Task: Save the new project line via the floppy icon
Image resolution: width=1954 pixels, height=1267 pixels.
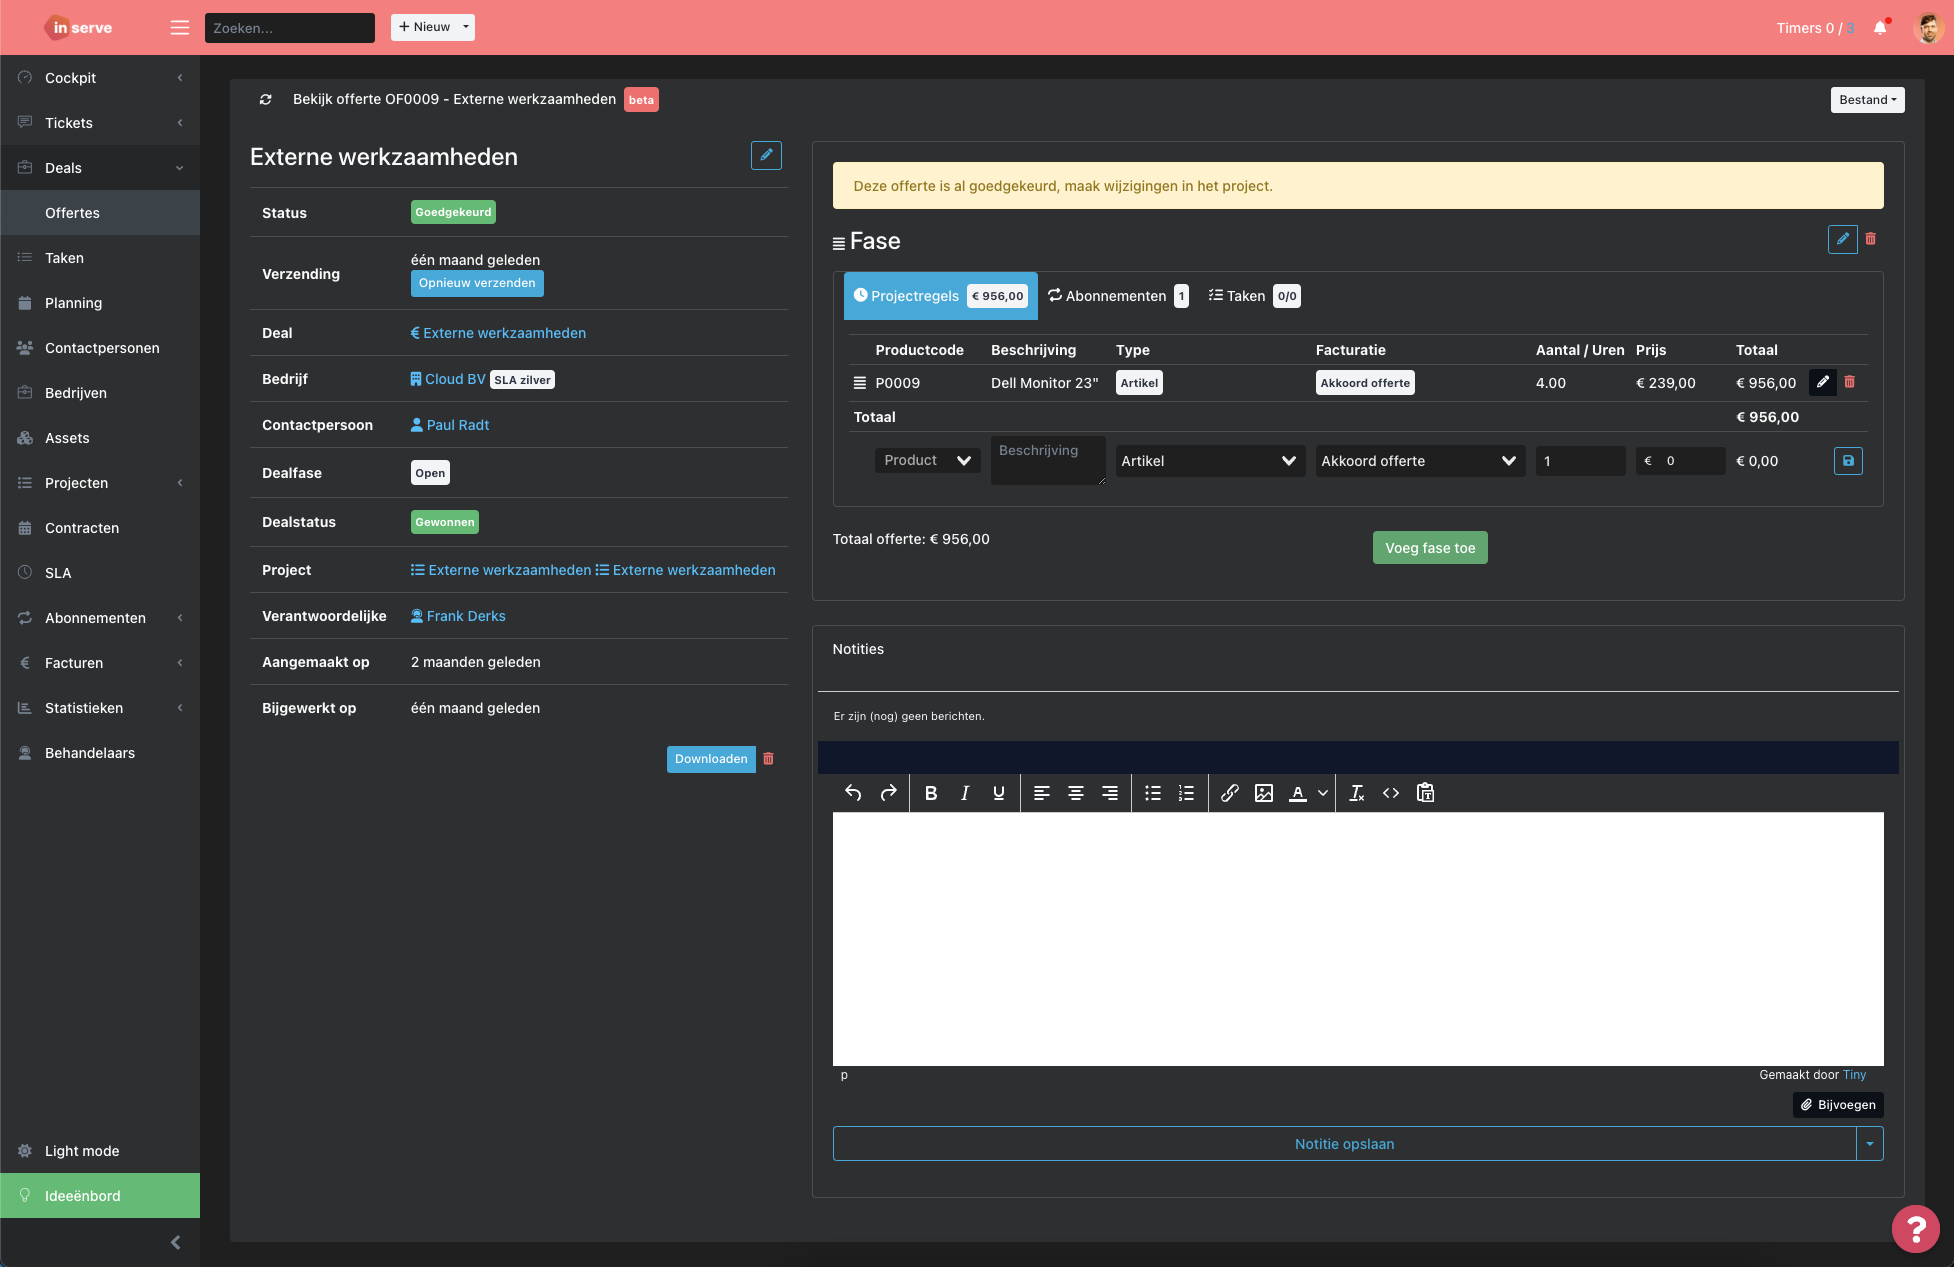Action: click(1848, 461)
